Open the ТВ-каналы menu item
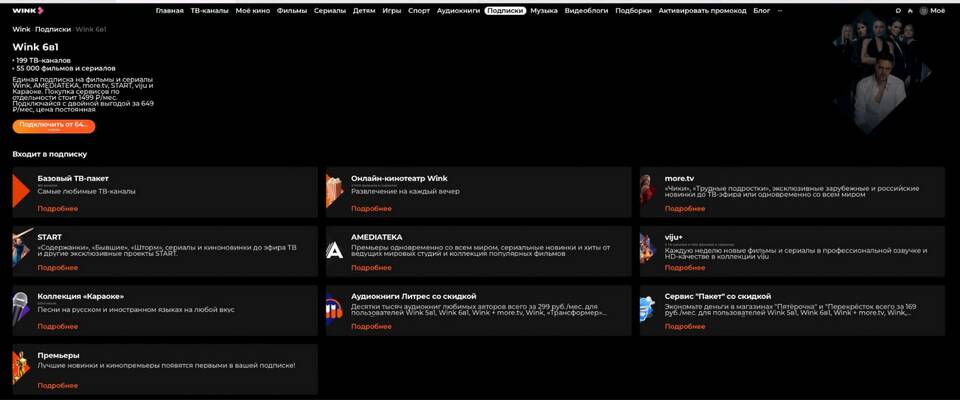 (210, 10)
